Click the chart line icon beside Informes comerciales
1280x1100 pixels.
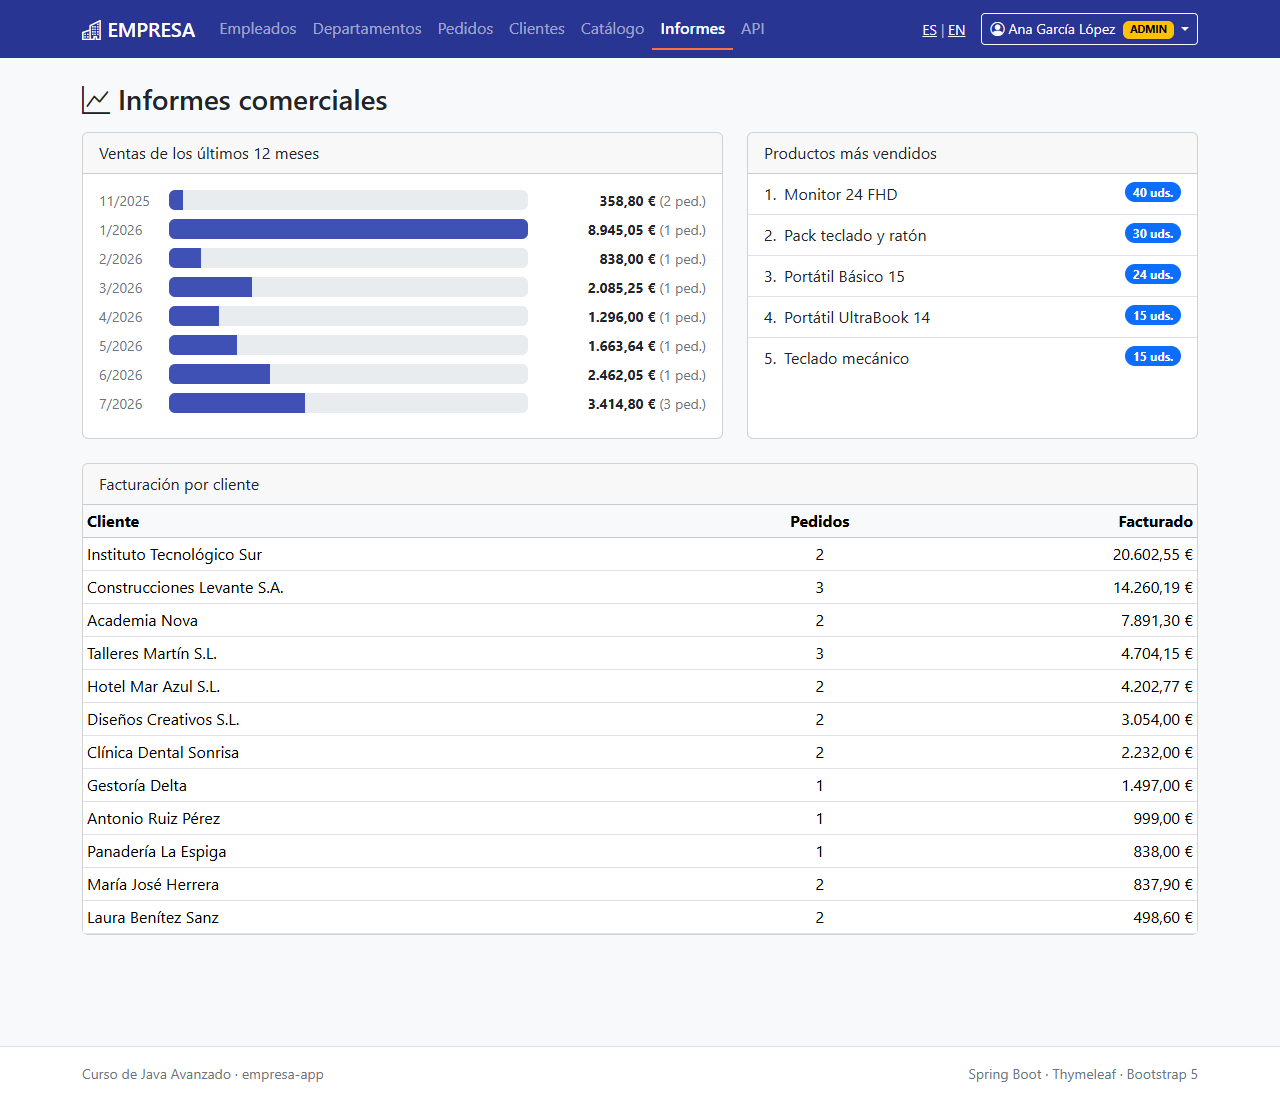[x=96, y=100]
